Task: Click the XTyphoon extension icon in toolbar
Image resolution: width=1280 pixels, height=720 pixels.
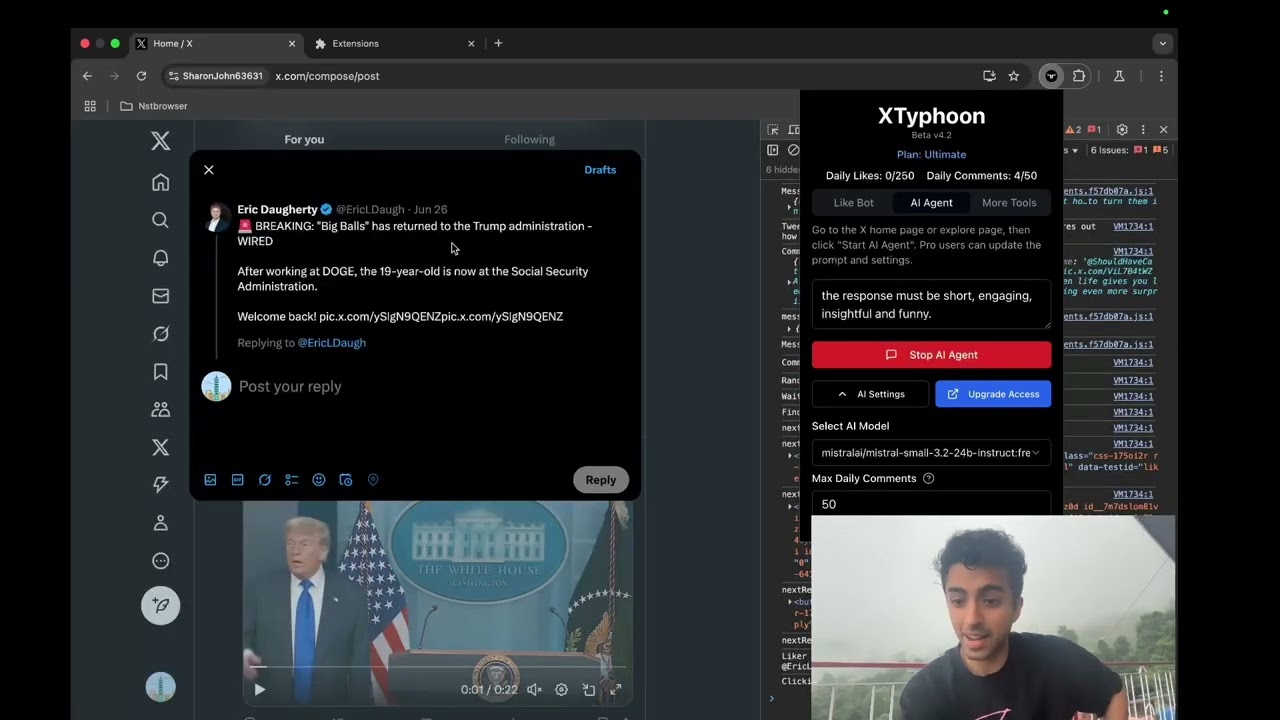Action: click(1051, 76)
